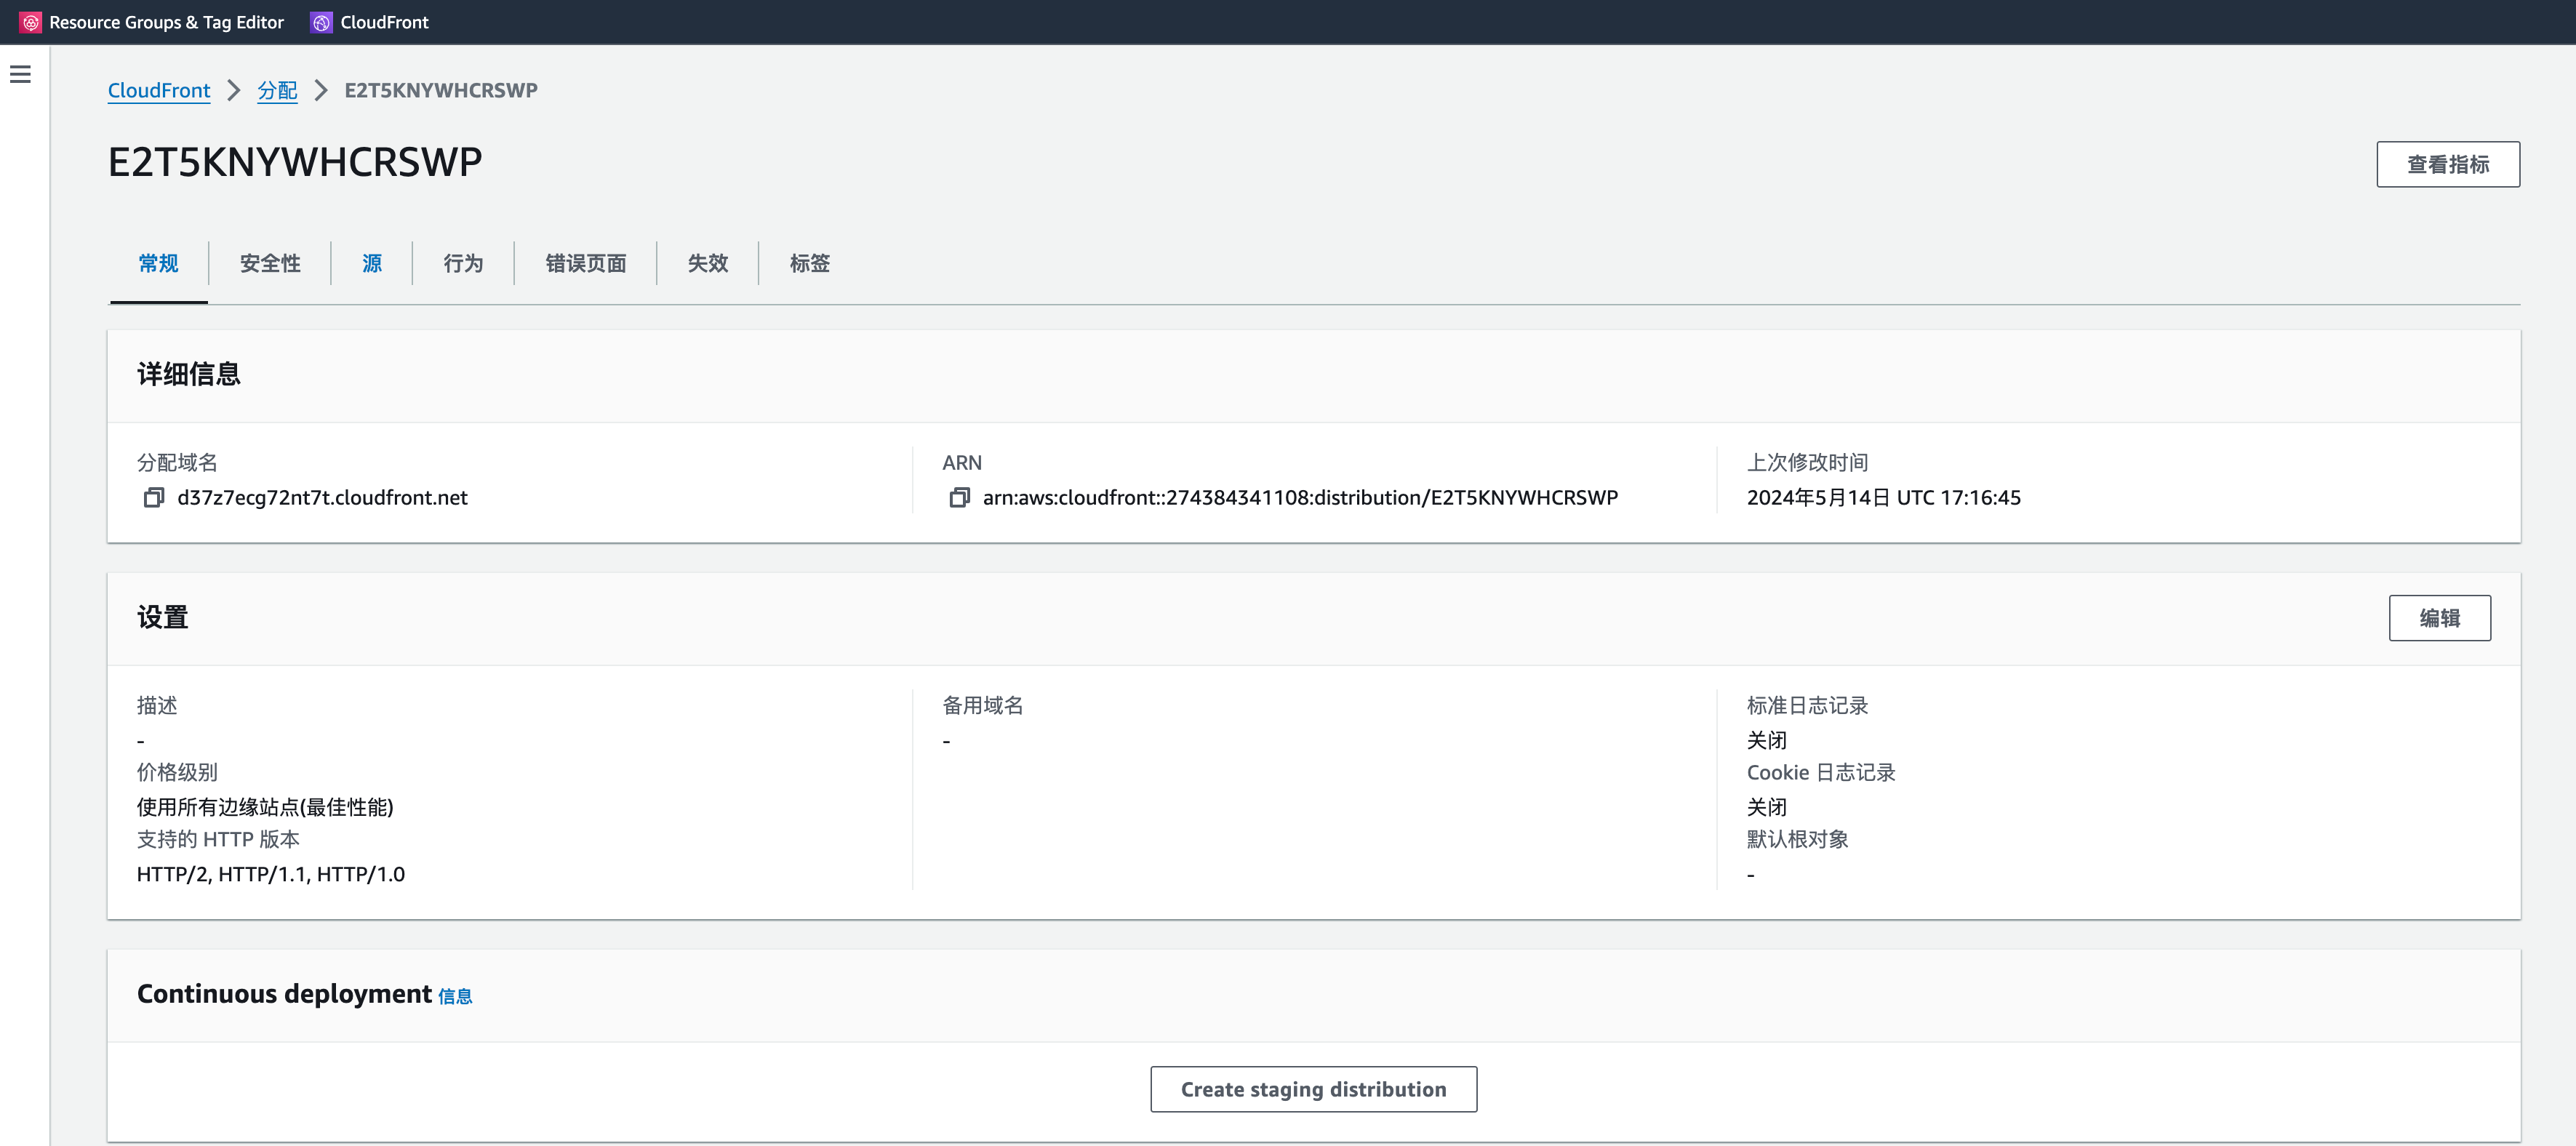Navigate to 分配 via breadcrumb
The width and height of the screenshot is (2576, 1146).
pos(277,90)
